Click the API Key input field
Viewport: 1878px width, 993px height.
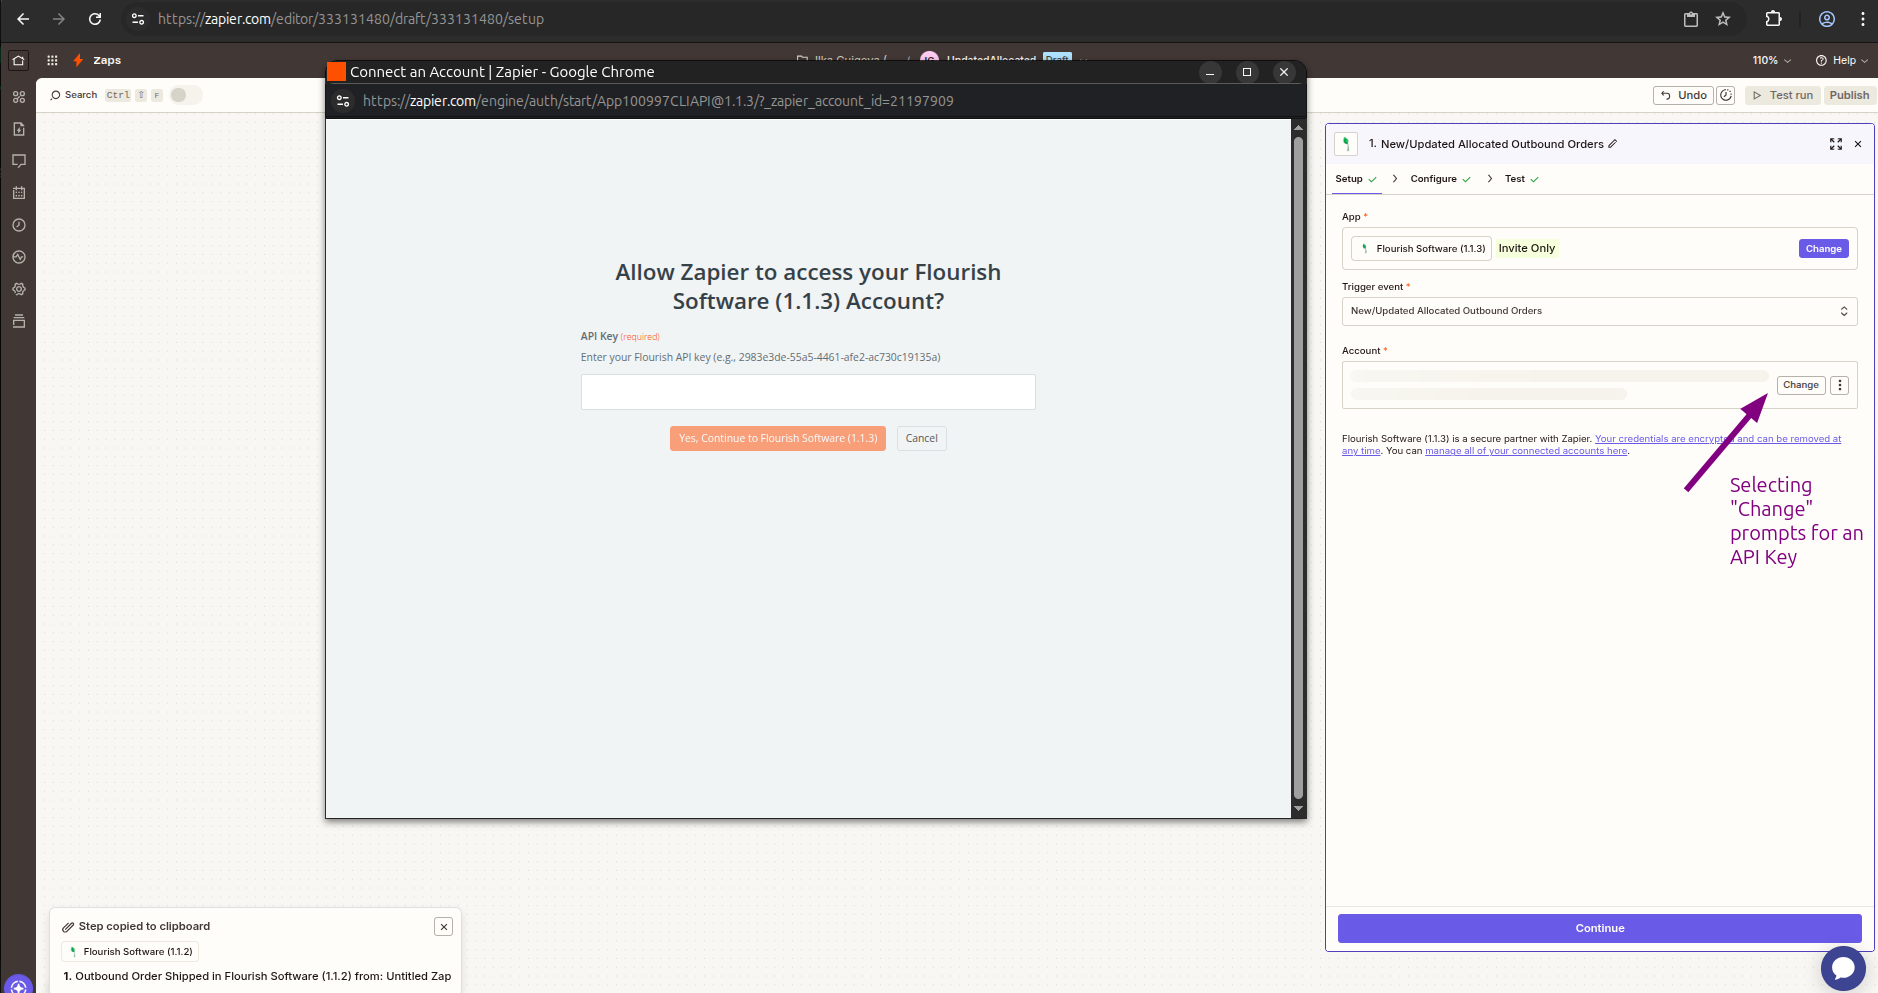coord(808,392)
